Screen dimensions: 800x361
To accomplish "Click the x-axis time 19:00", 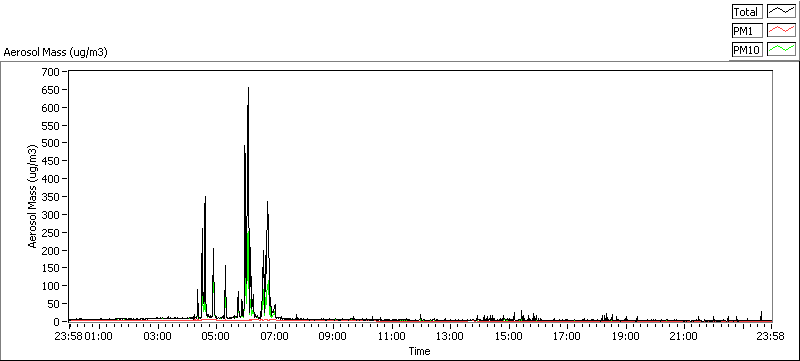I will [x=626, y=336].
